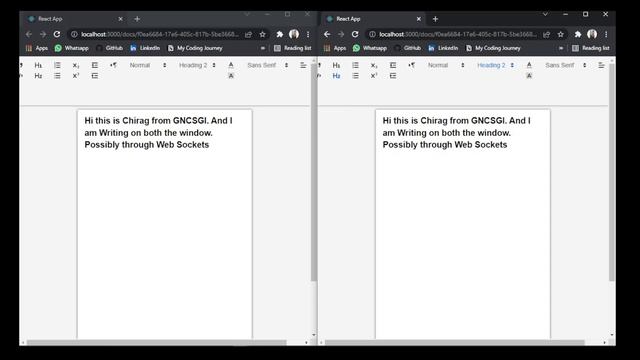640x360 pixels.
Task: Open Extensions puzzle icon in right window
Action: click(x=578, y=34)
